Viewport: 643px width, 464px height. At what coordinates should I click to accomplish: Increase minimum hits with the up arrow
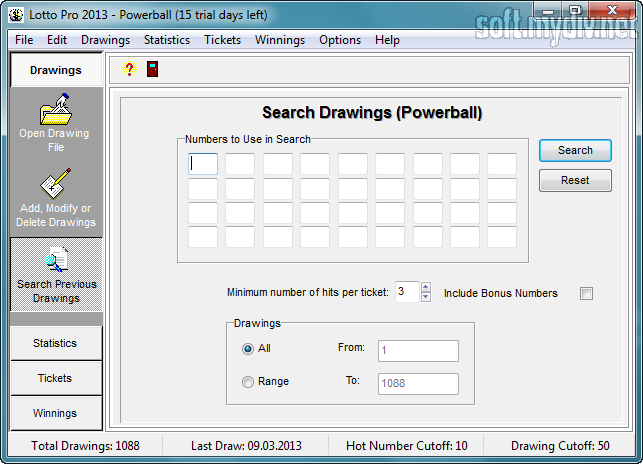[426, 287]
